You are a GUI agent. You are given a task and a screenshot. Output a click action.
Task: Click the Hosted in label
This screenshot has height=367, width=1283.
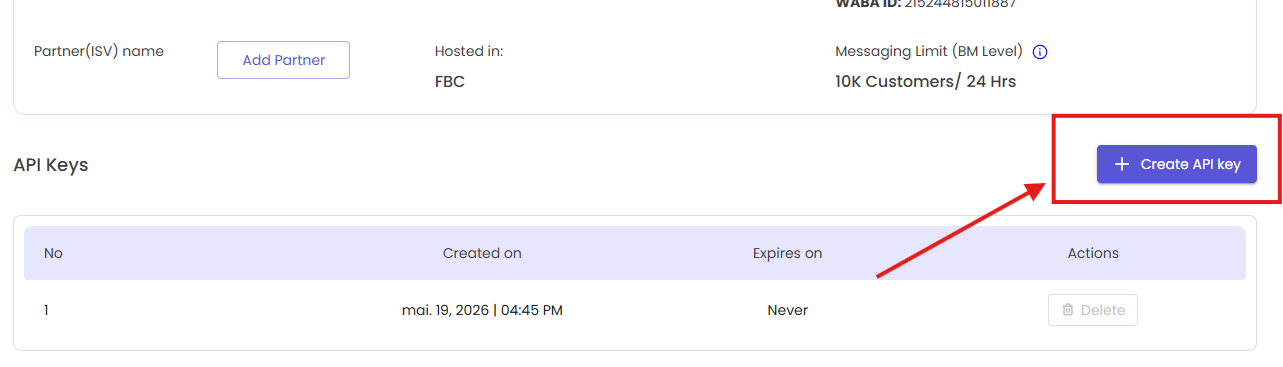(x=469, y=51)
